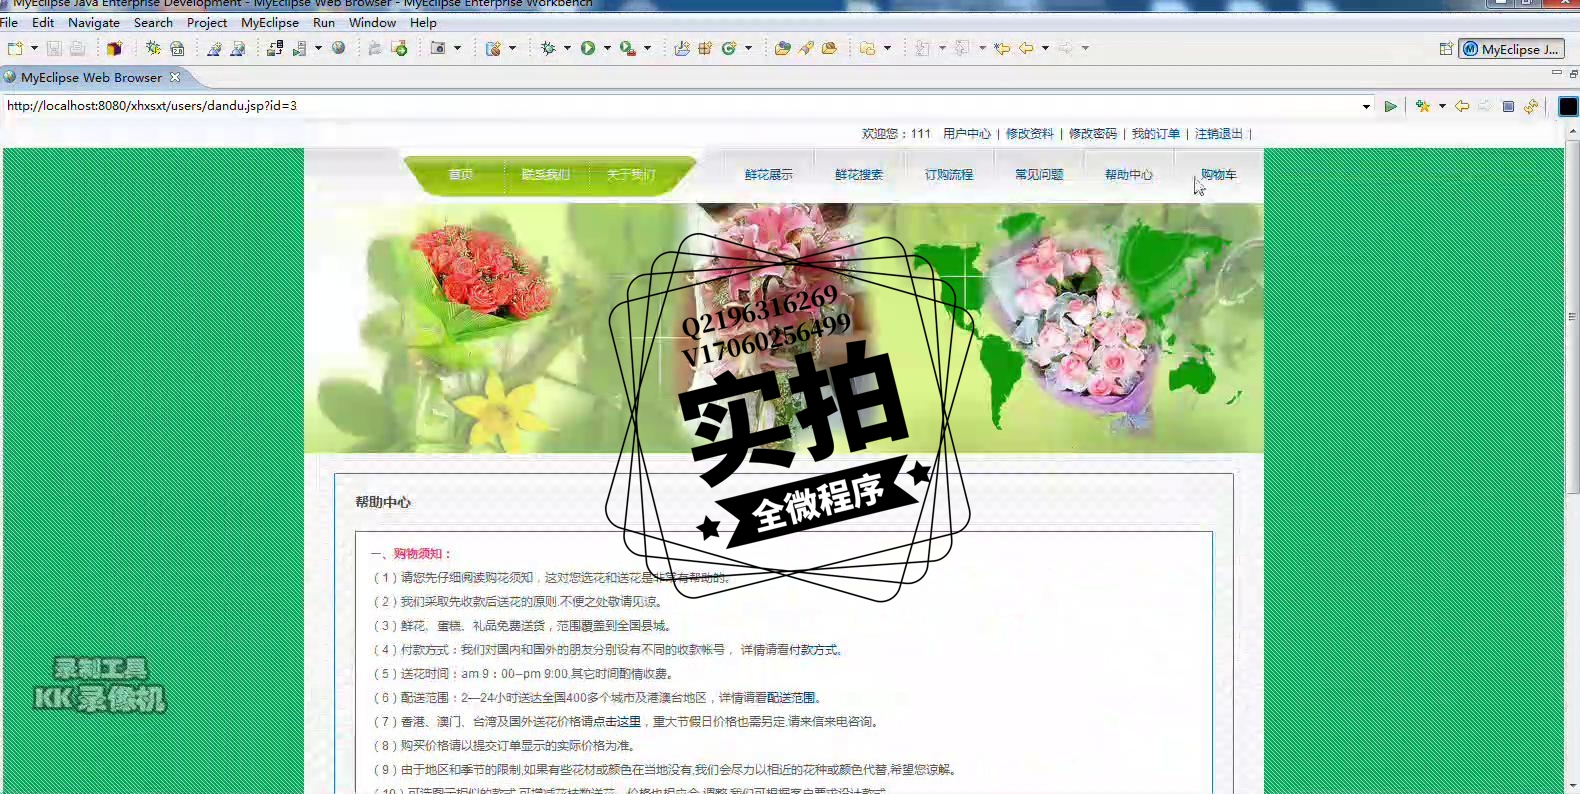Screen dimensions: 1580x794
Task: Click the page vertical scrollbar
Action: [x=1572, y=316]
